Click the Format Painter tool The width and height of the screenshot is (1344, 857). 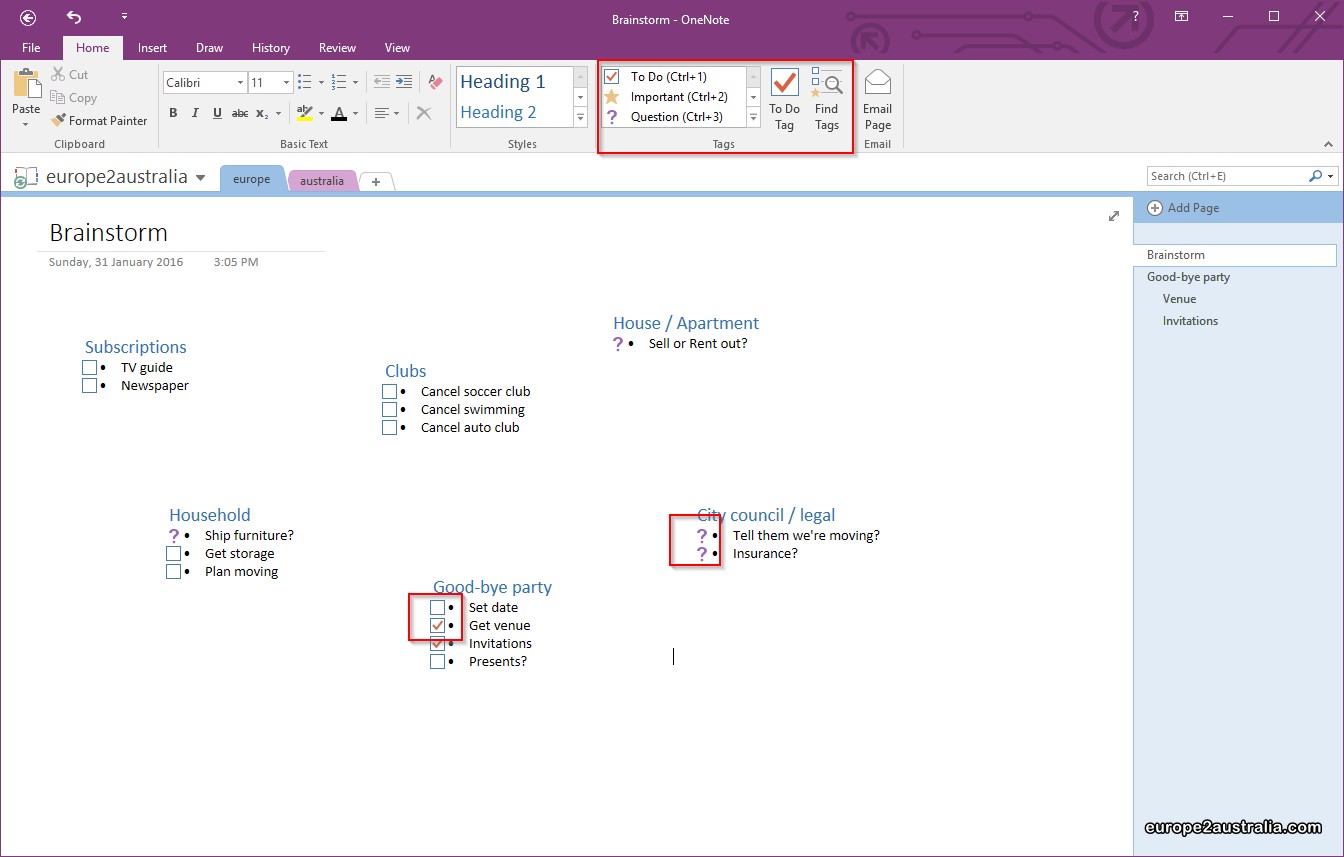99,120
